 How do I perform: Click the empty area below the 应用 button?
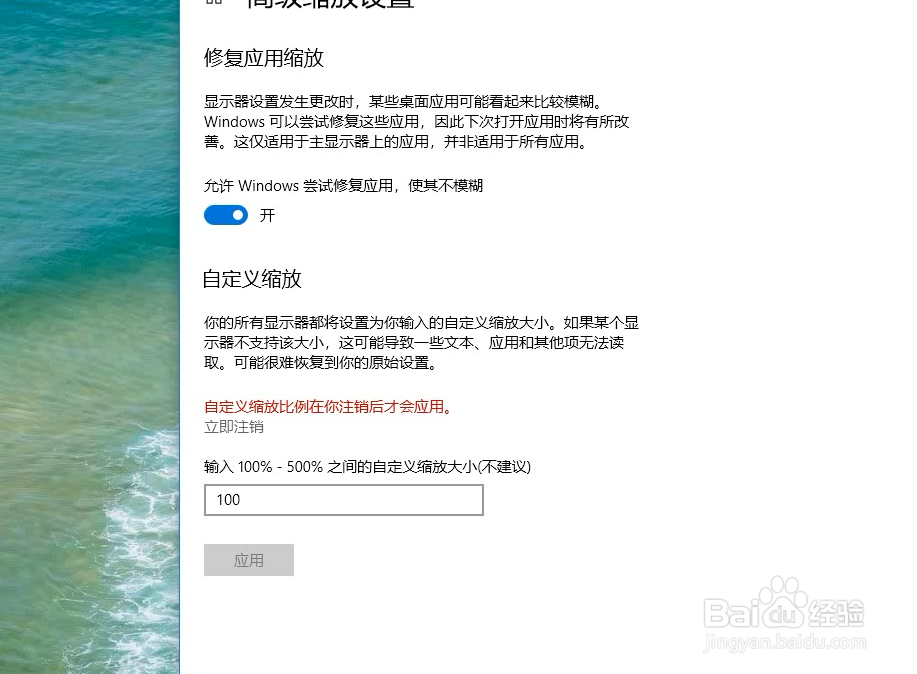[x=409, y=626]
